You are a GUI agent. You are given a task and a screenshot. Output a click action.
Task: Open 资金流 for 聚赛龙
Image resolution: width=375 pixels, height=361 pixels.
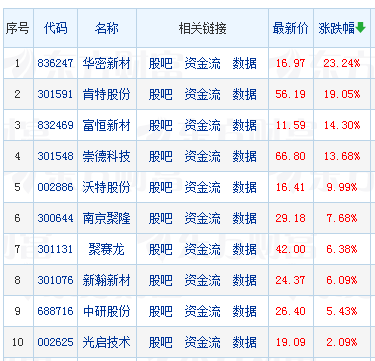click(202, 249)
